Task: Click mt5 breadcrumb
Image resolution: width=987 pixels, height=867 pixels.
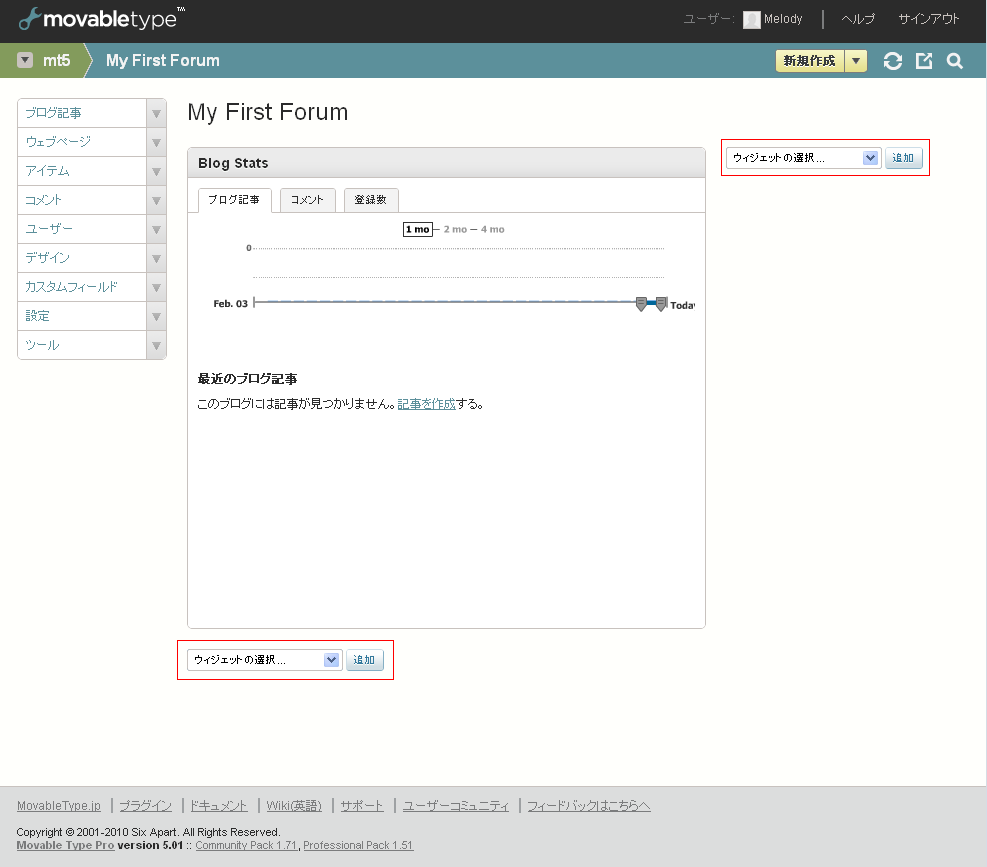Action: (57, 60)
